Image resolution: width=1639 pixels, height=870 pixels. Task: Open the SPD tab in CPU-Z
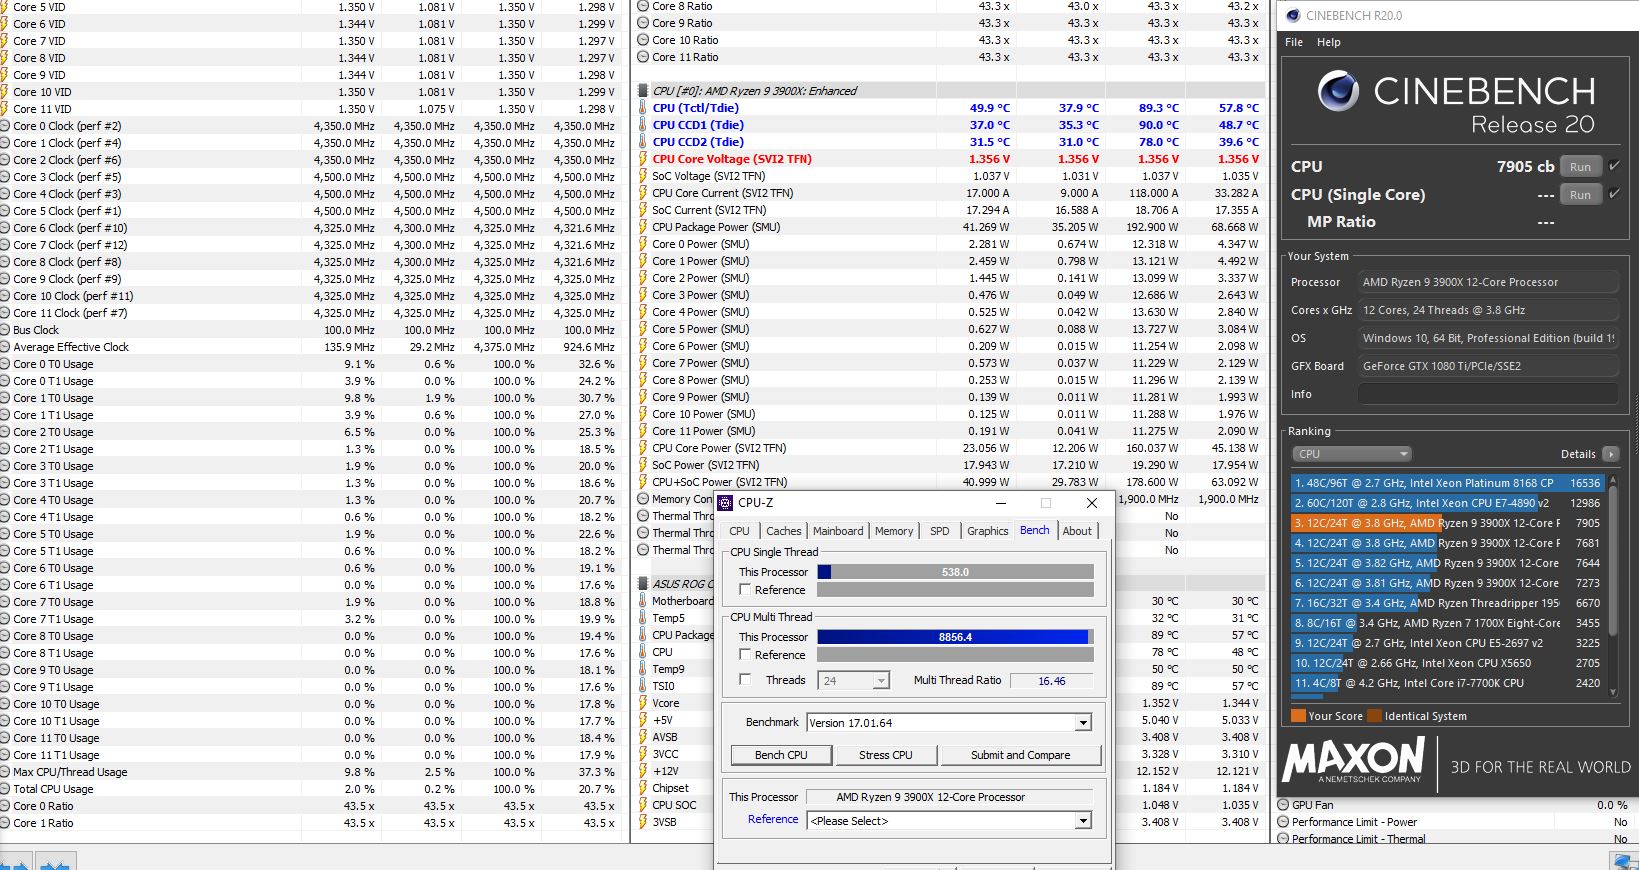[940, 531]
